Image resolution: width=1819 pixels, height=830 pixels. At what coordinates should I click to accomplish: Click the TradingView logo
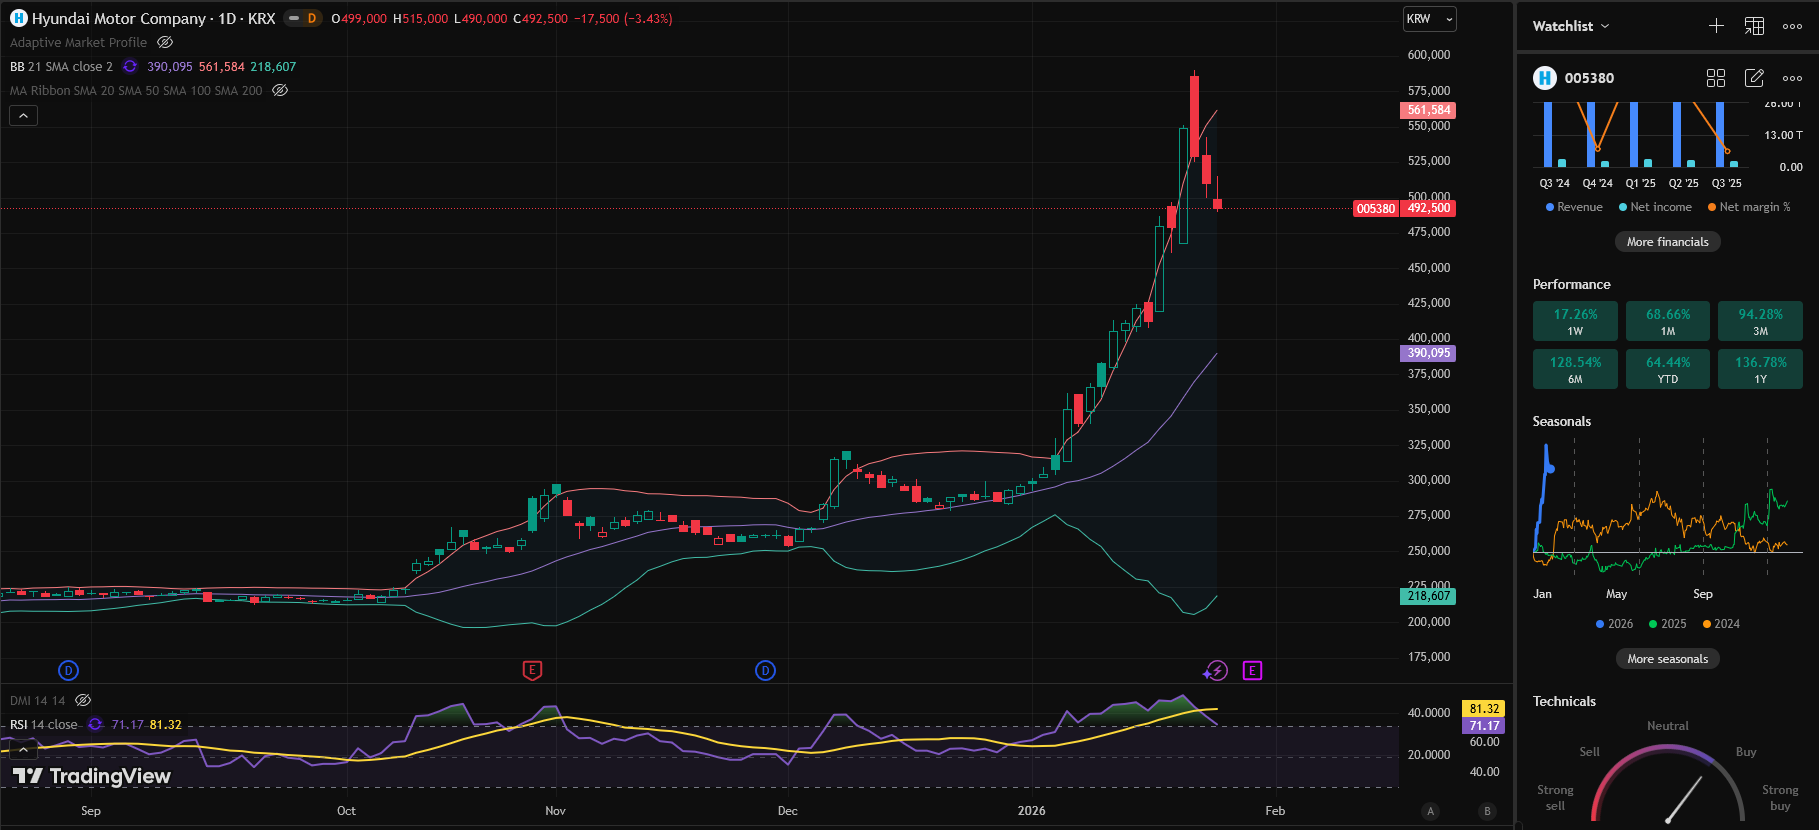(x=92, y=776)
